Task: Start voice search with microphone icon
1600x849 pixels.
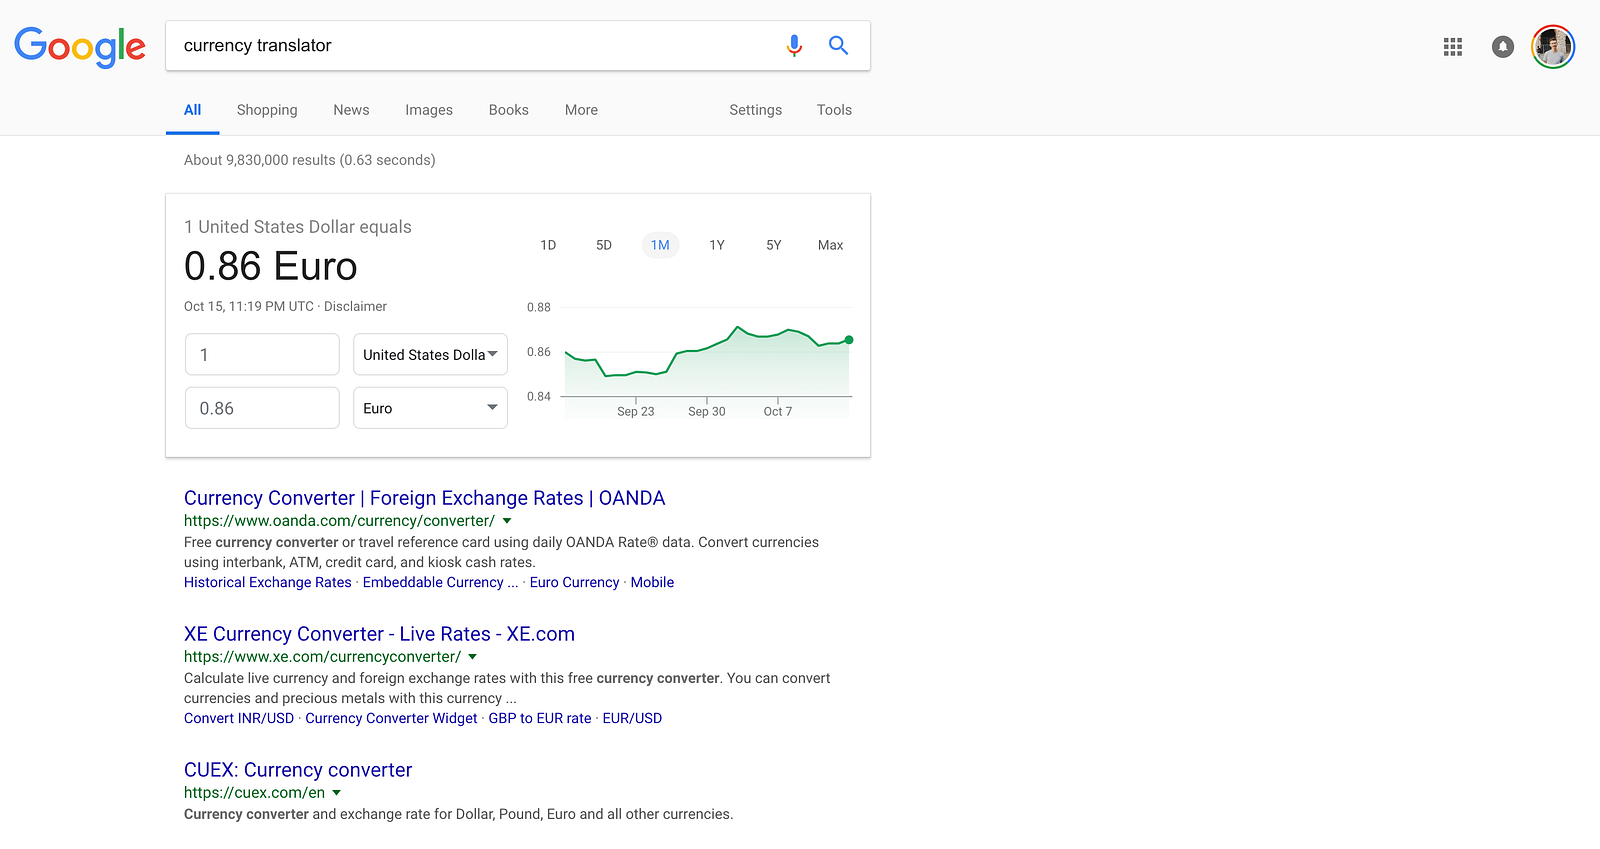Action: click(x=794, y=46)
